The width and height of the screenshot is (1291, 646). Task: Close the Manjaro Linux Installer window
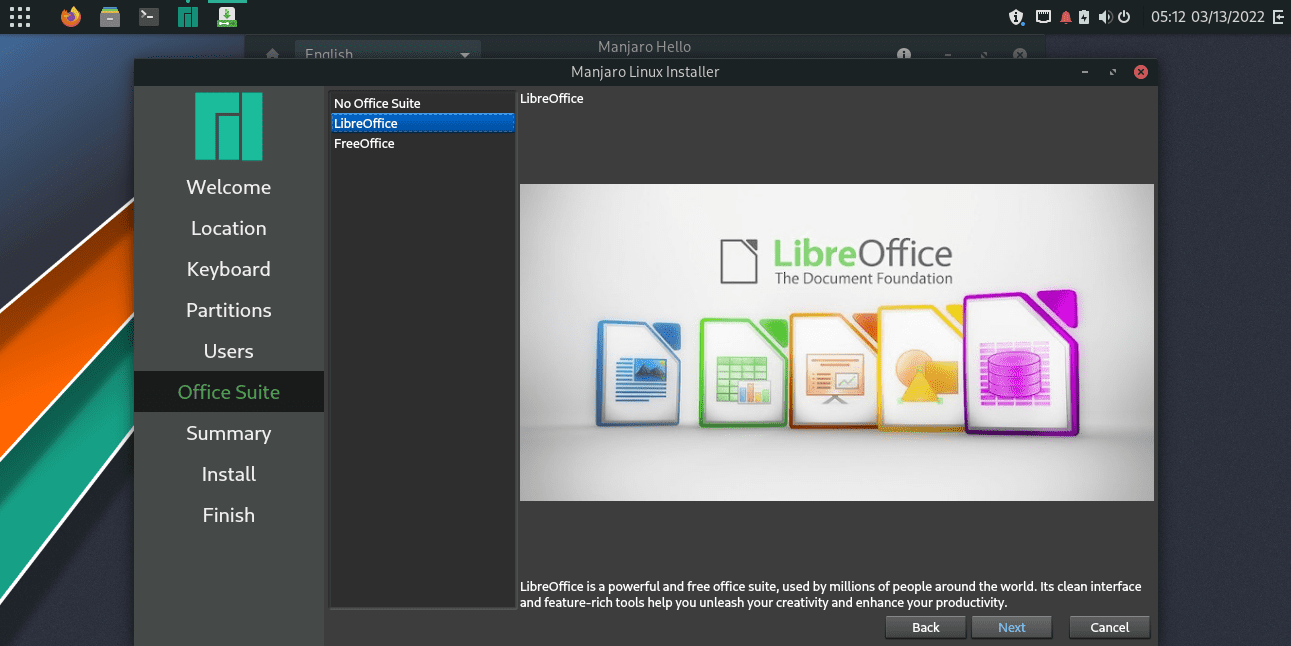1141,72
